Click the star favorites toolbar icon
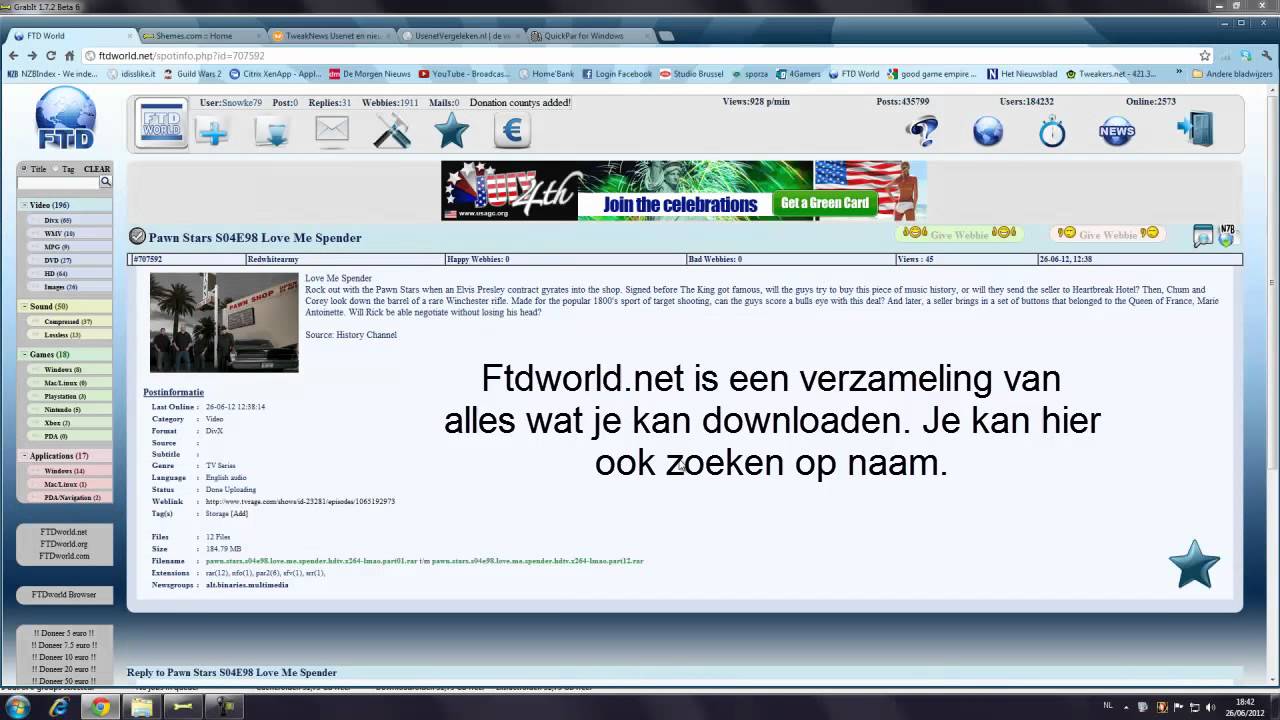The height and width of the screenshot is (720, 1280). [451, 131]
